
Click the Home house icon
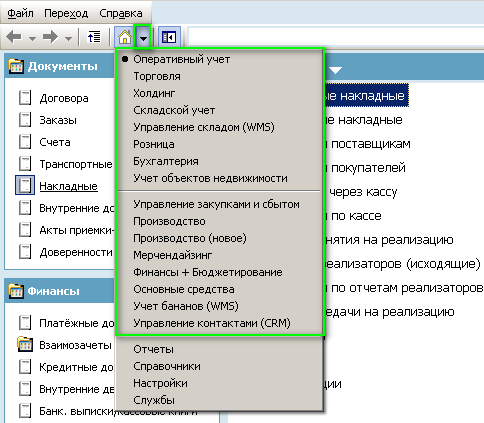click(x=124, y=37)
